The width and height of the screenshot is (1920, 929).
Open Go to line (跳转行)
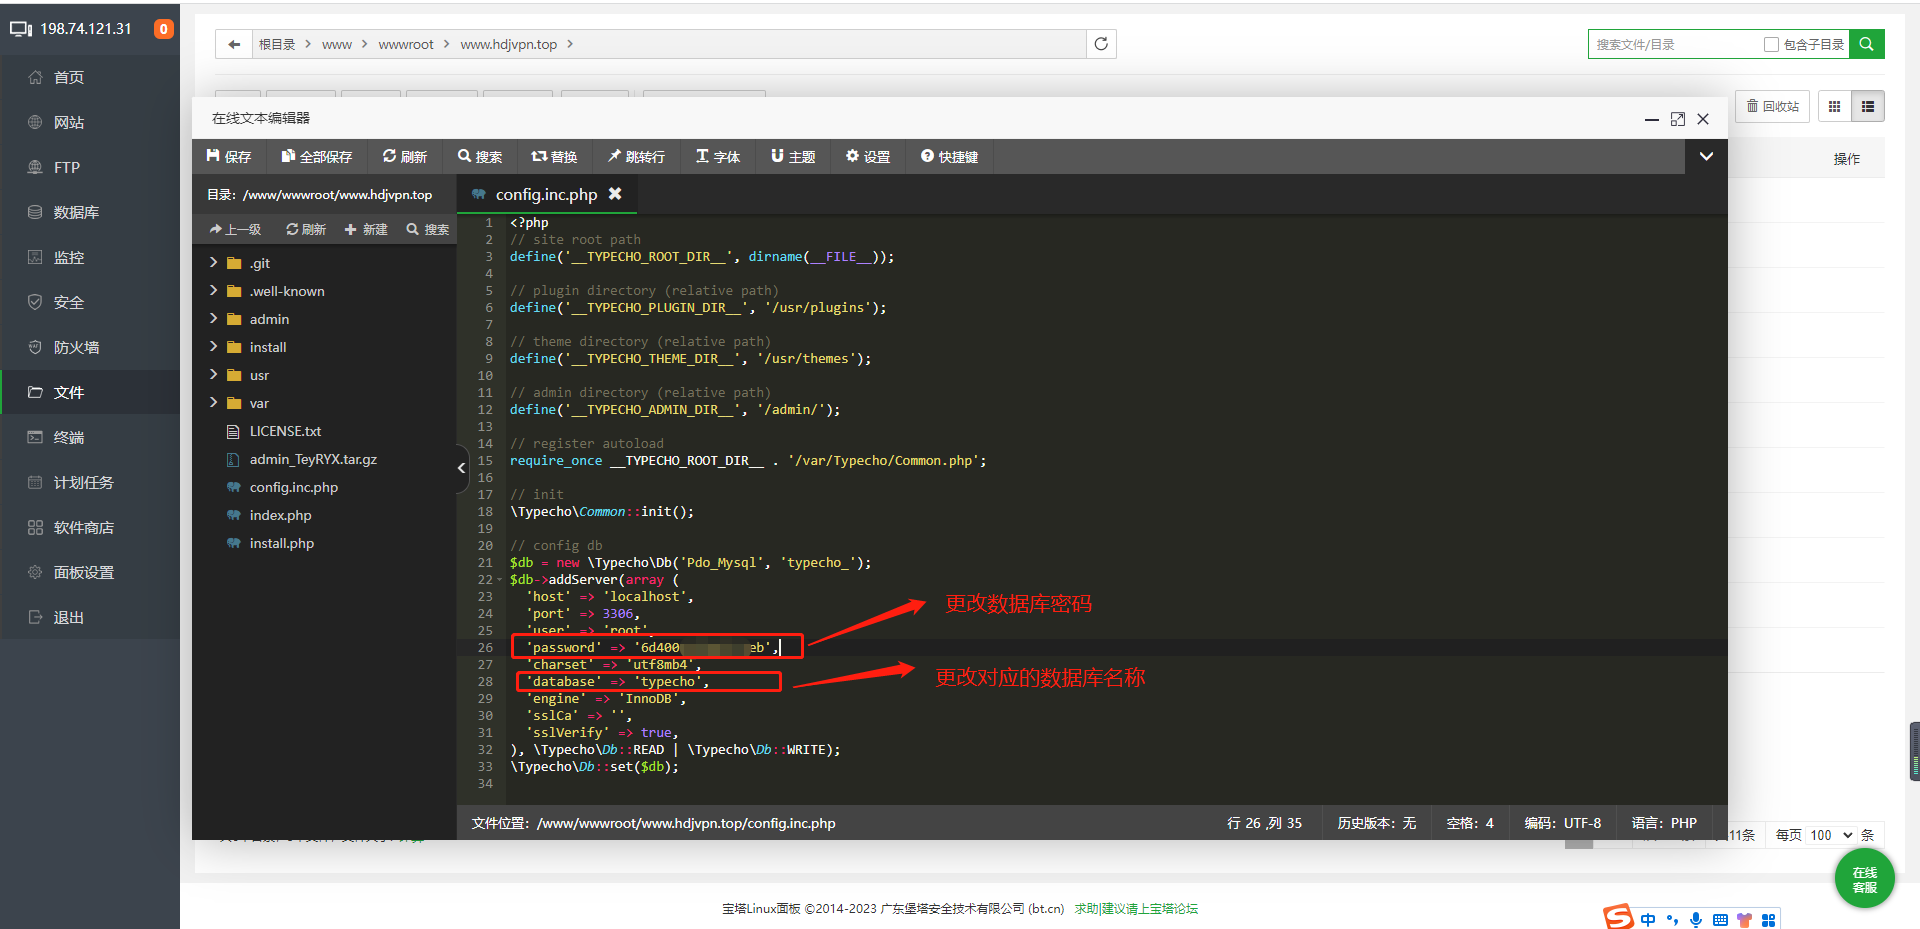pos(636,156)
